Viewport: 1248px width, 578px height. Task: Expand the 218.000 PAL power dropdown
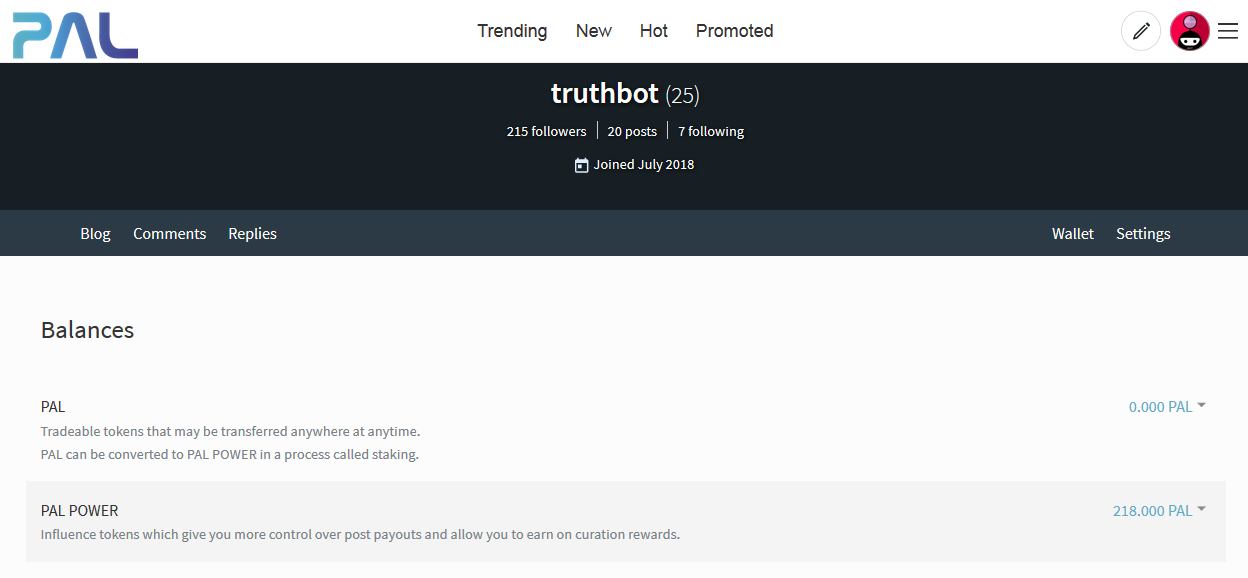[1159, 511]
